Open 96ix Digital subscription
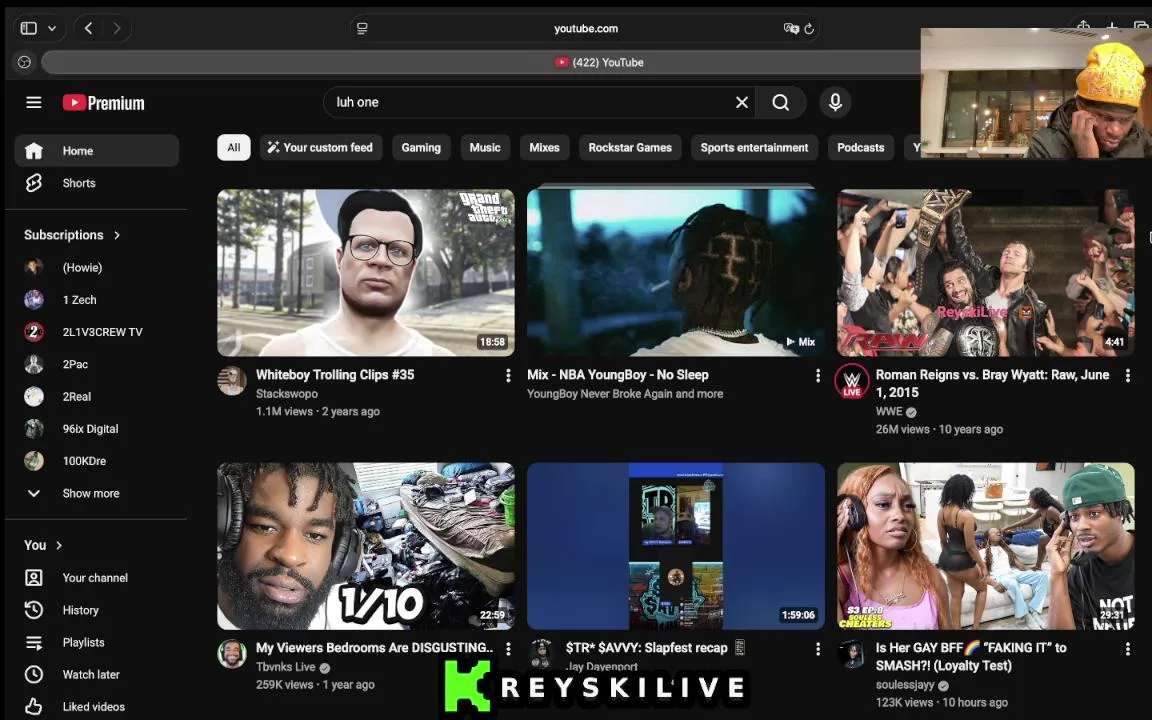Viewport: 1152px width, 720px height. (96, 429)
